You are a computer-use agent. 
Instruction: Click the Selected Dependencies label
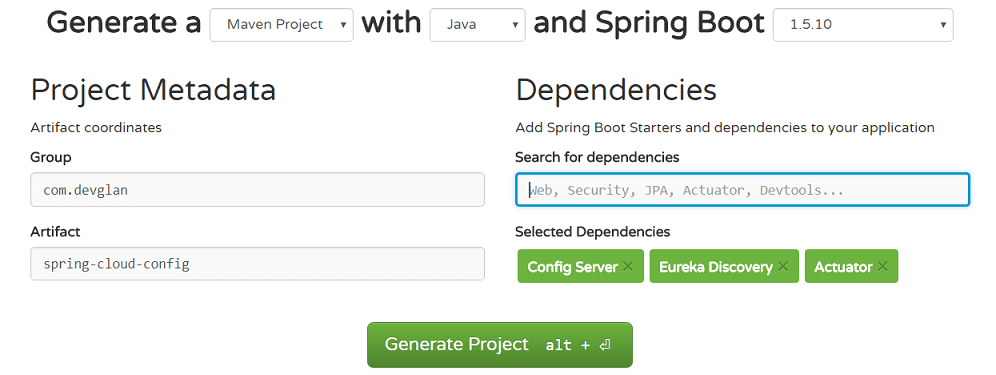click(x=592, y=232)
